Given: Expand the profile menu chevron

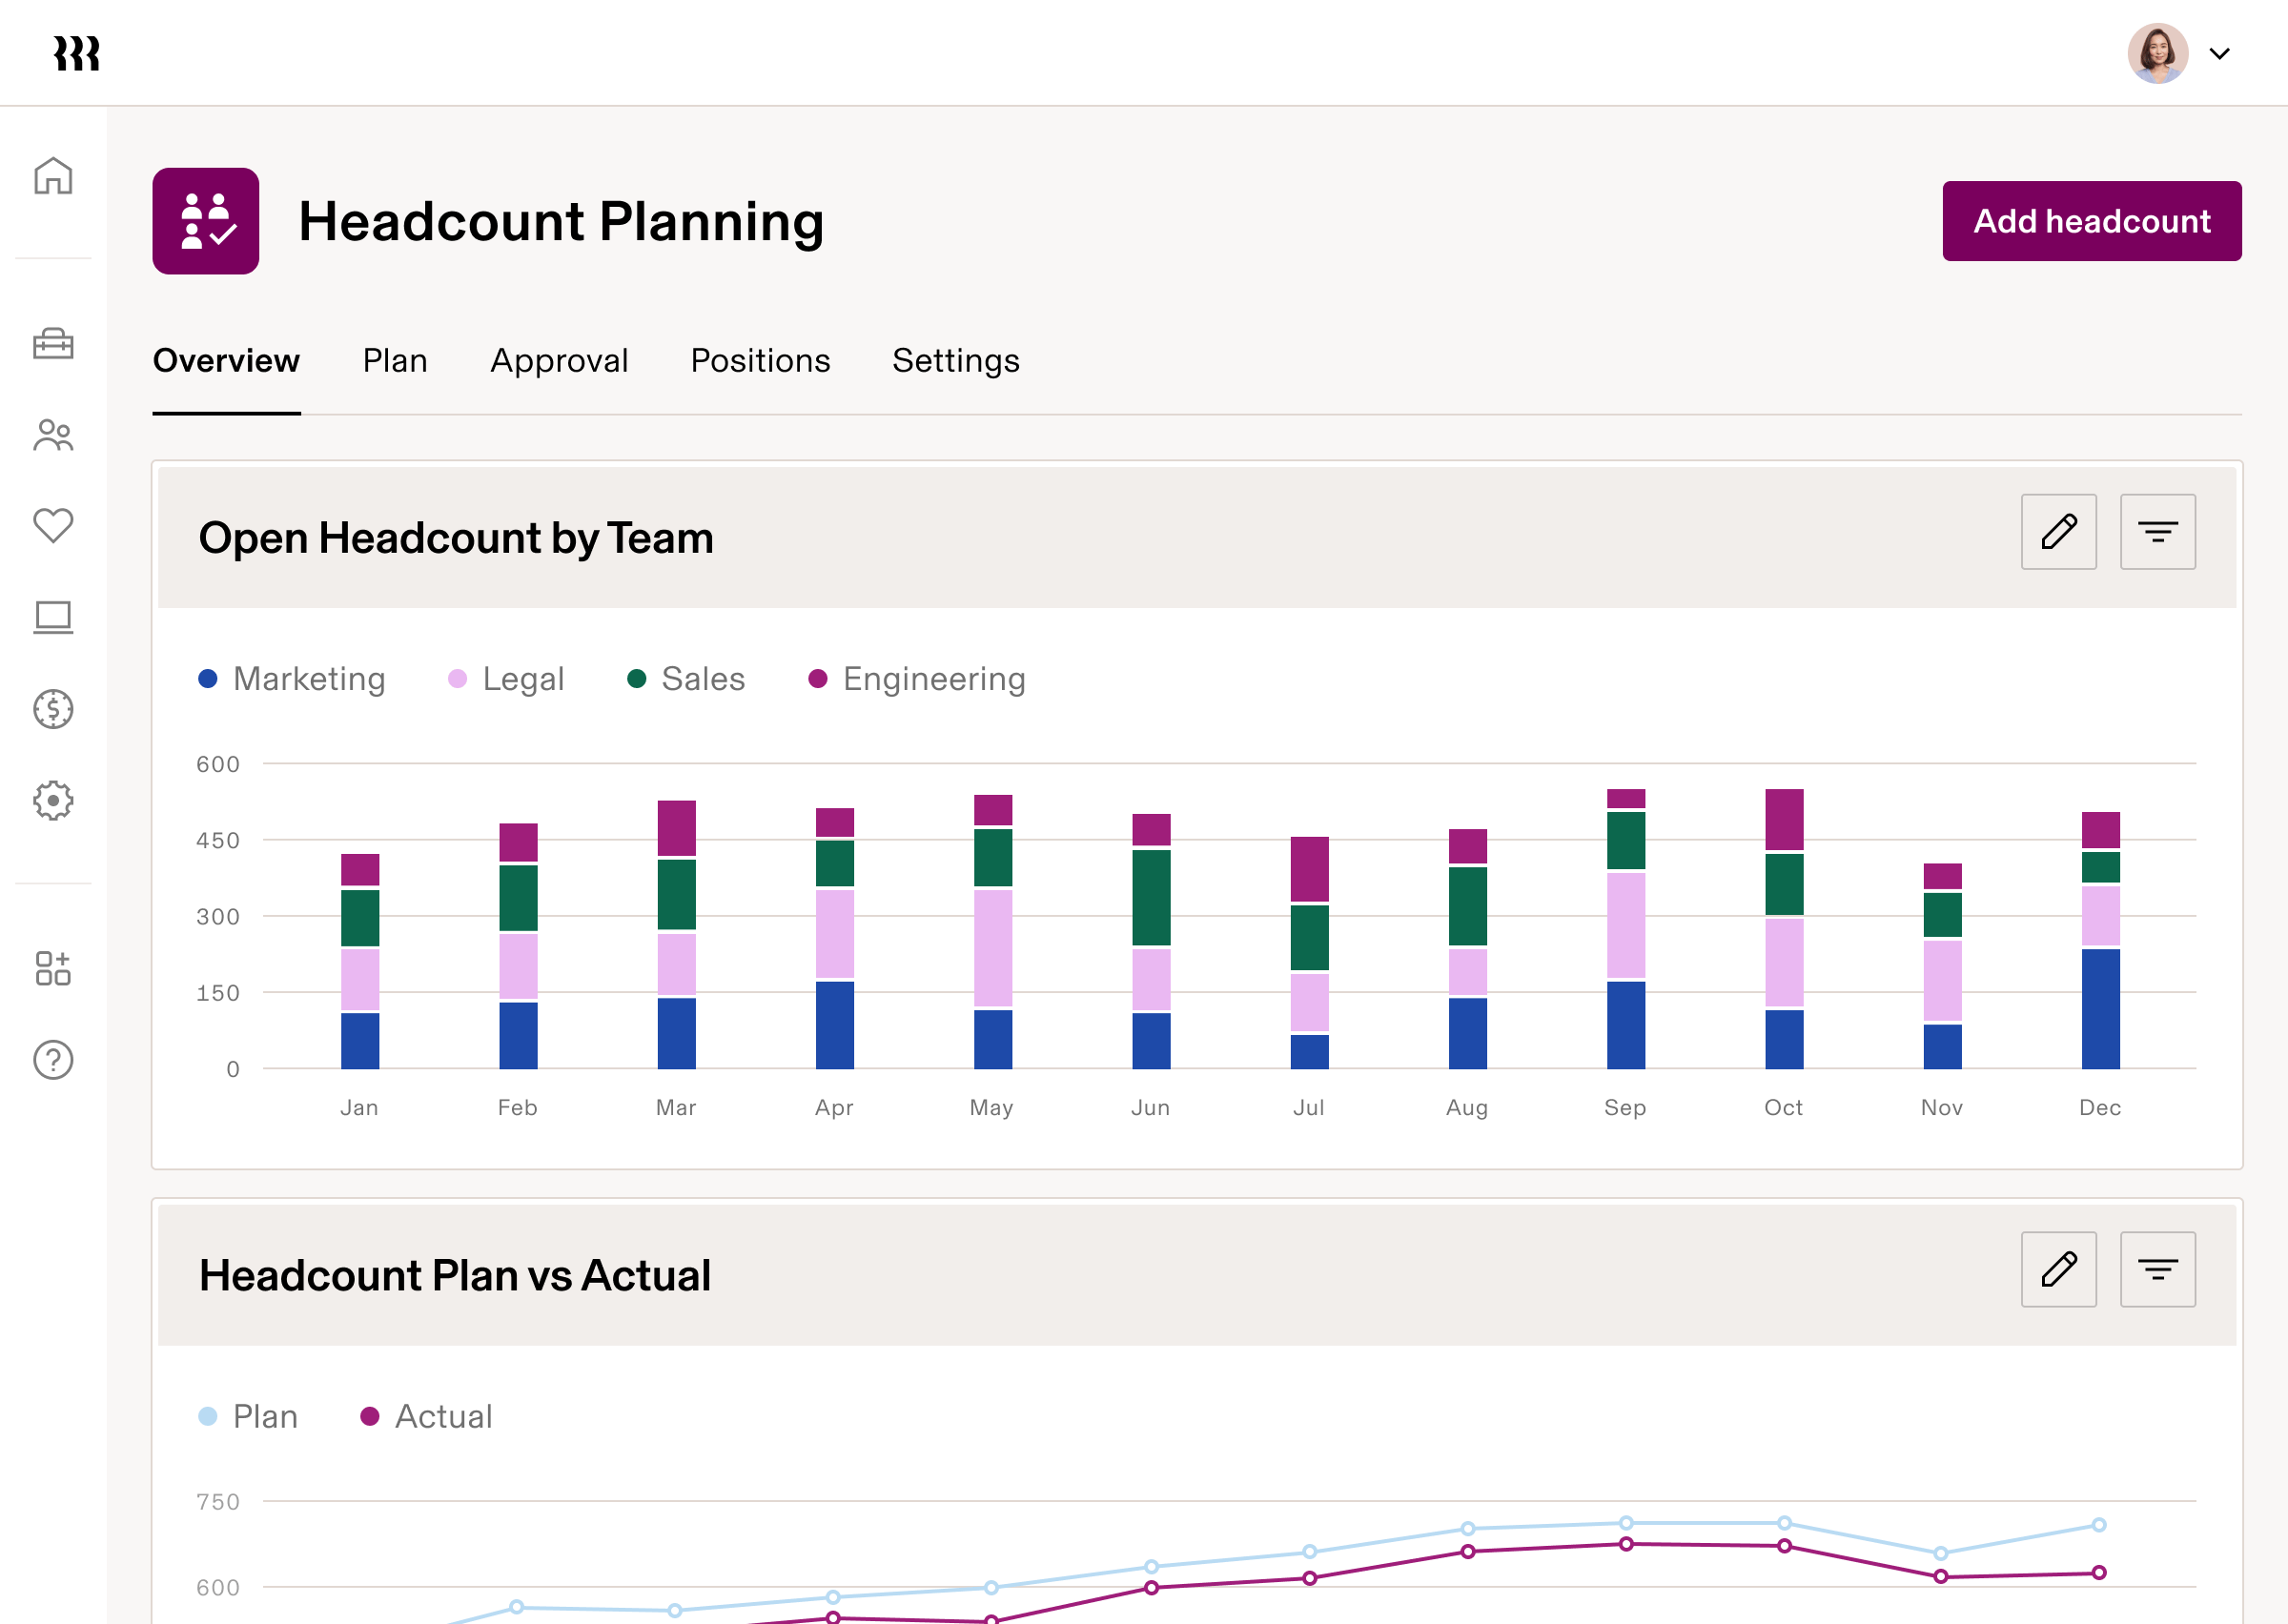Looking at the screenshot, I should (2220, 54).
